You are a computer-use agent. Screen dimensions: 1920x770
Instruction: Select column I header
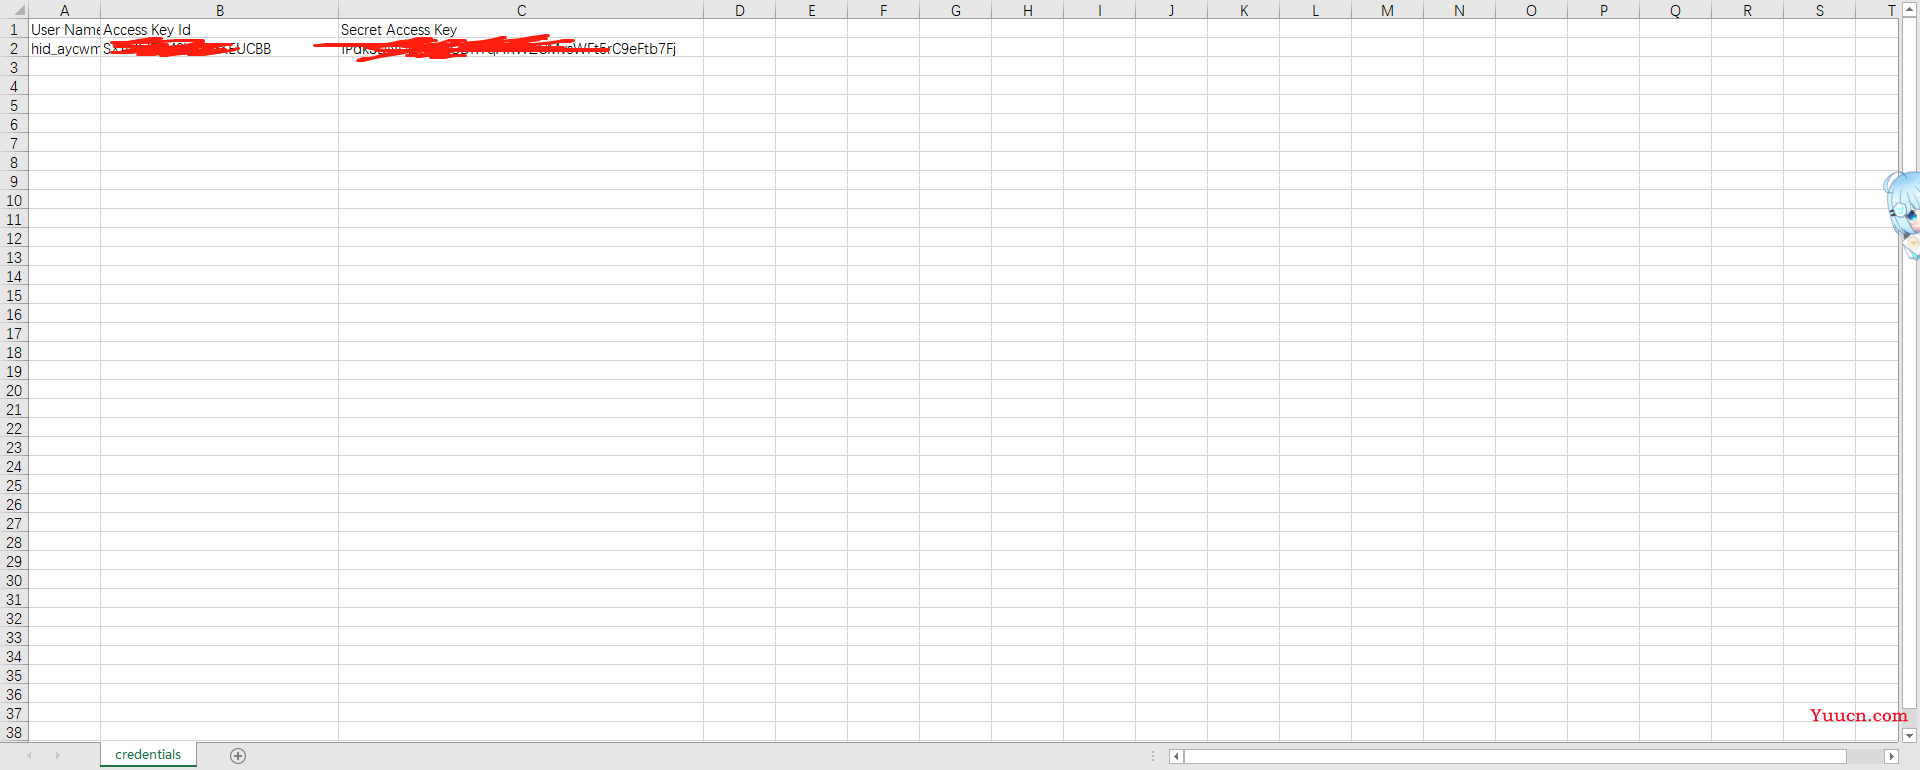point(1100,10)
